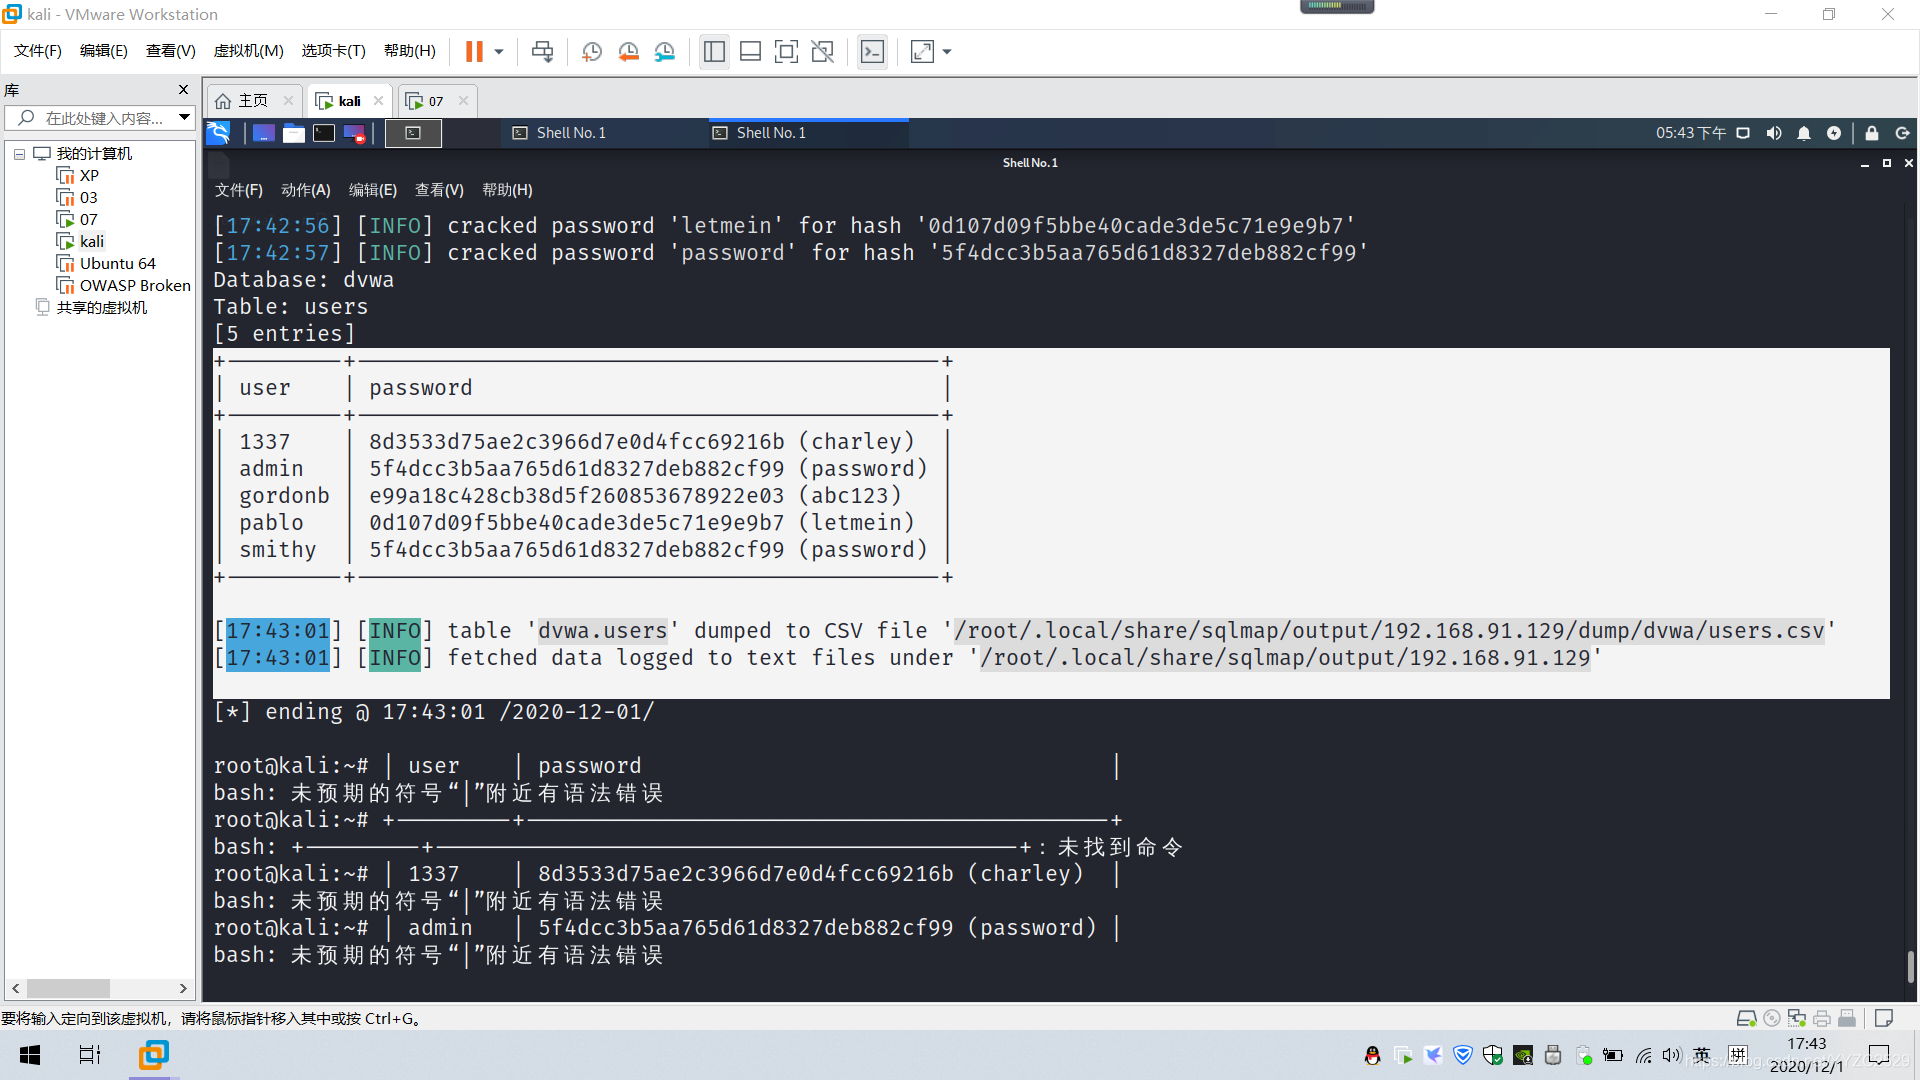Open VMware 帮助(H) menu
The image size is (1920, 1080).
coord(410,51)
